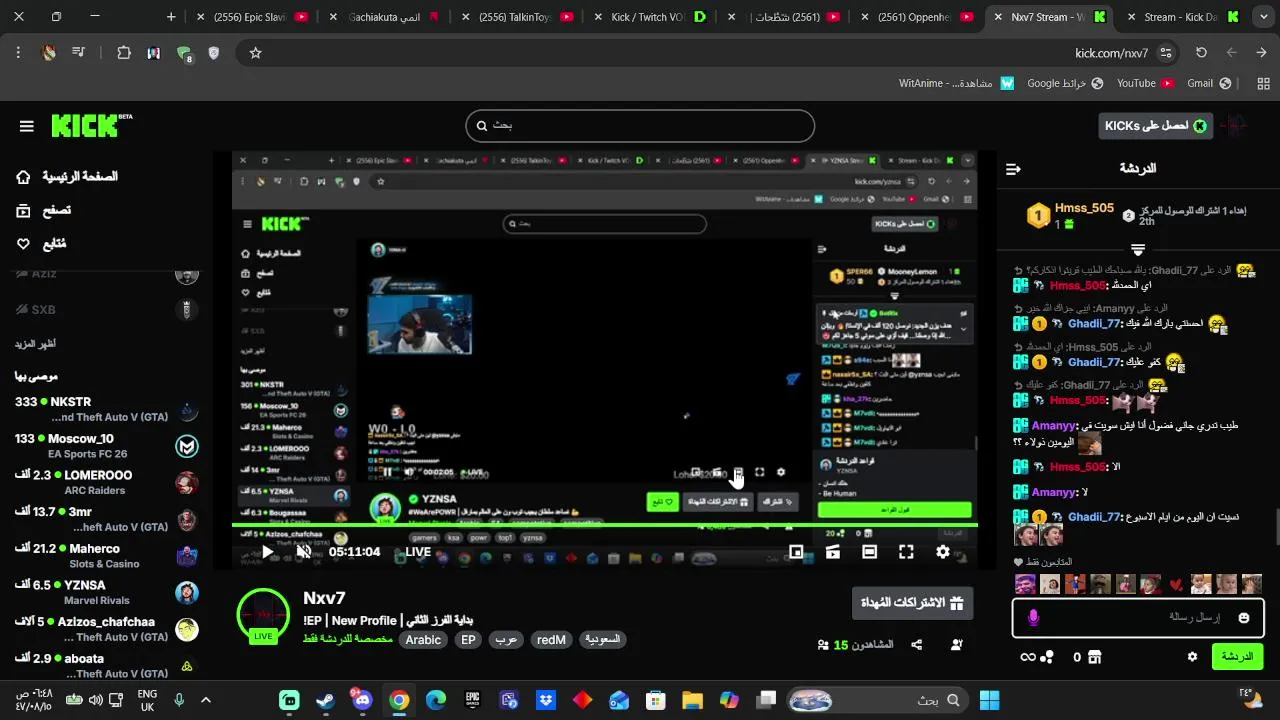Open YZNSA recommended channel

[106, 593]
